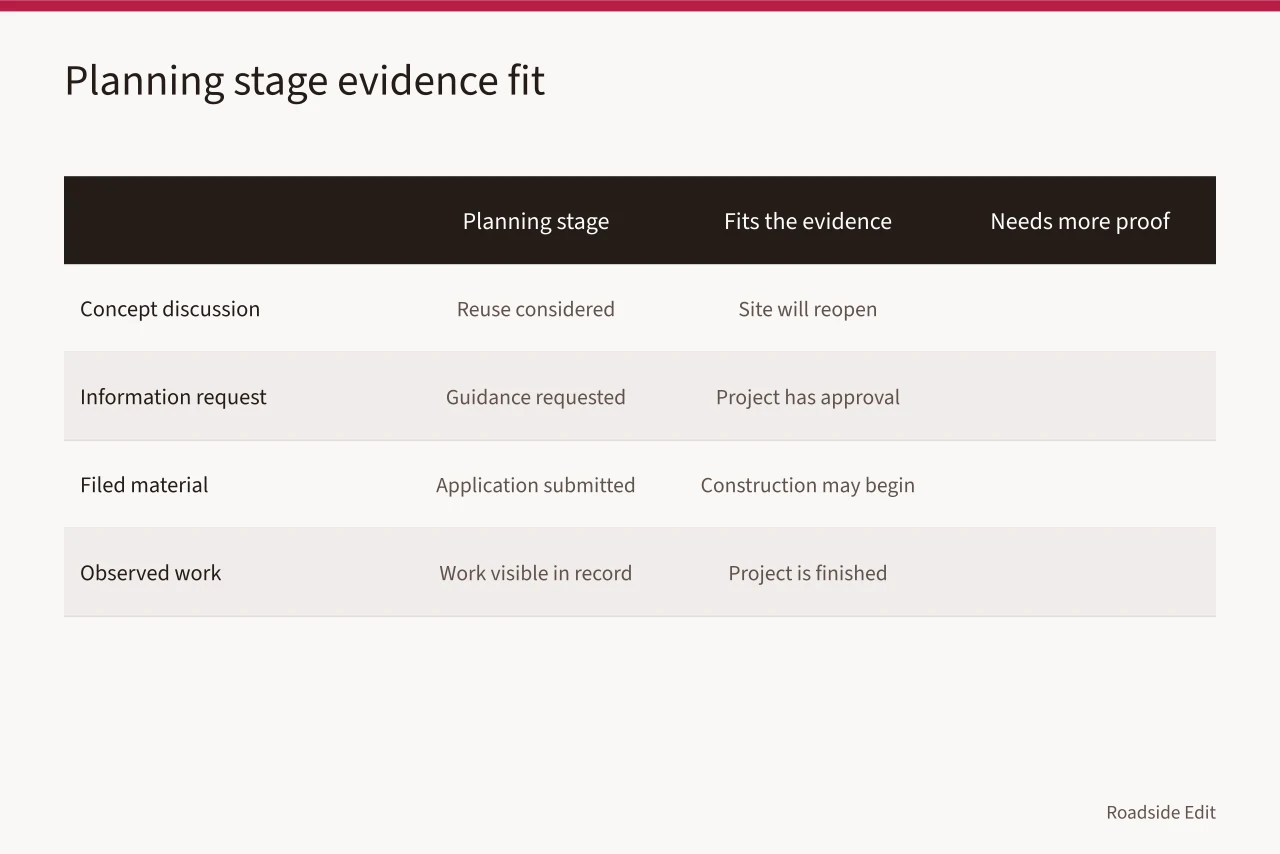Click the 'Planning stage' column header

tap(536, 221)
